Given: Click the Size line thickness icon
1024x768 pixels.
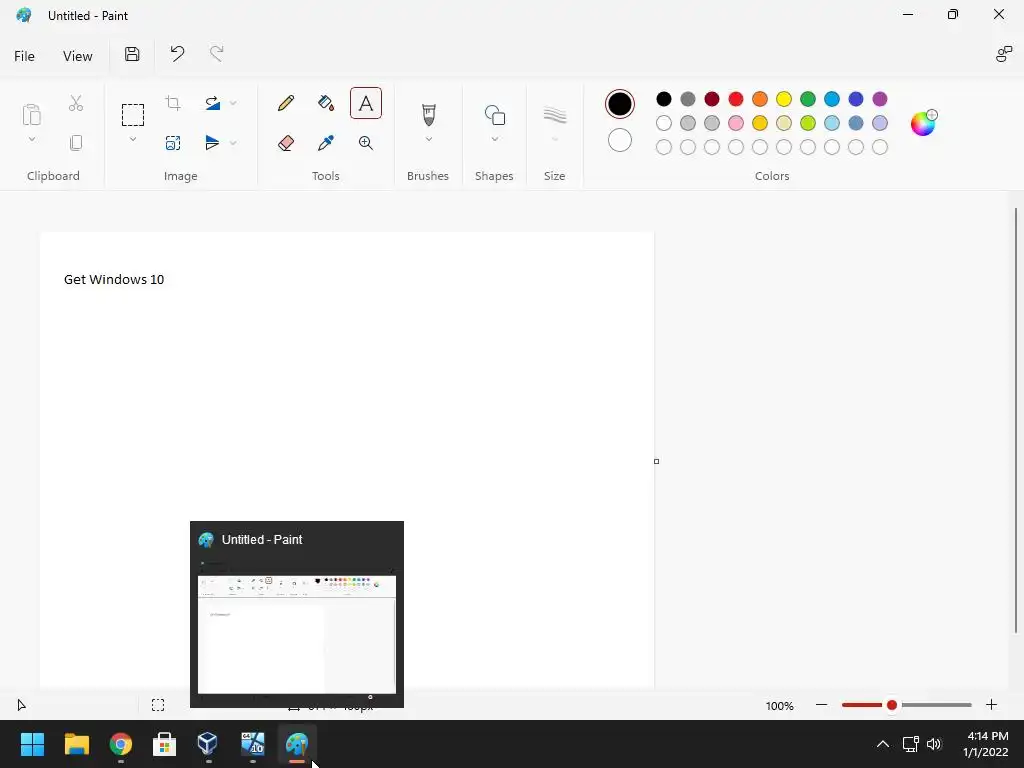Looking at the screenshot, I should [554, 116].
